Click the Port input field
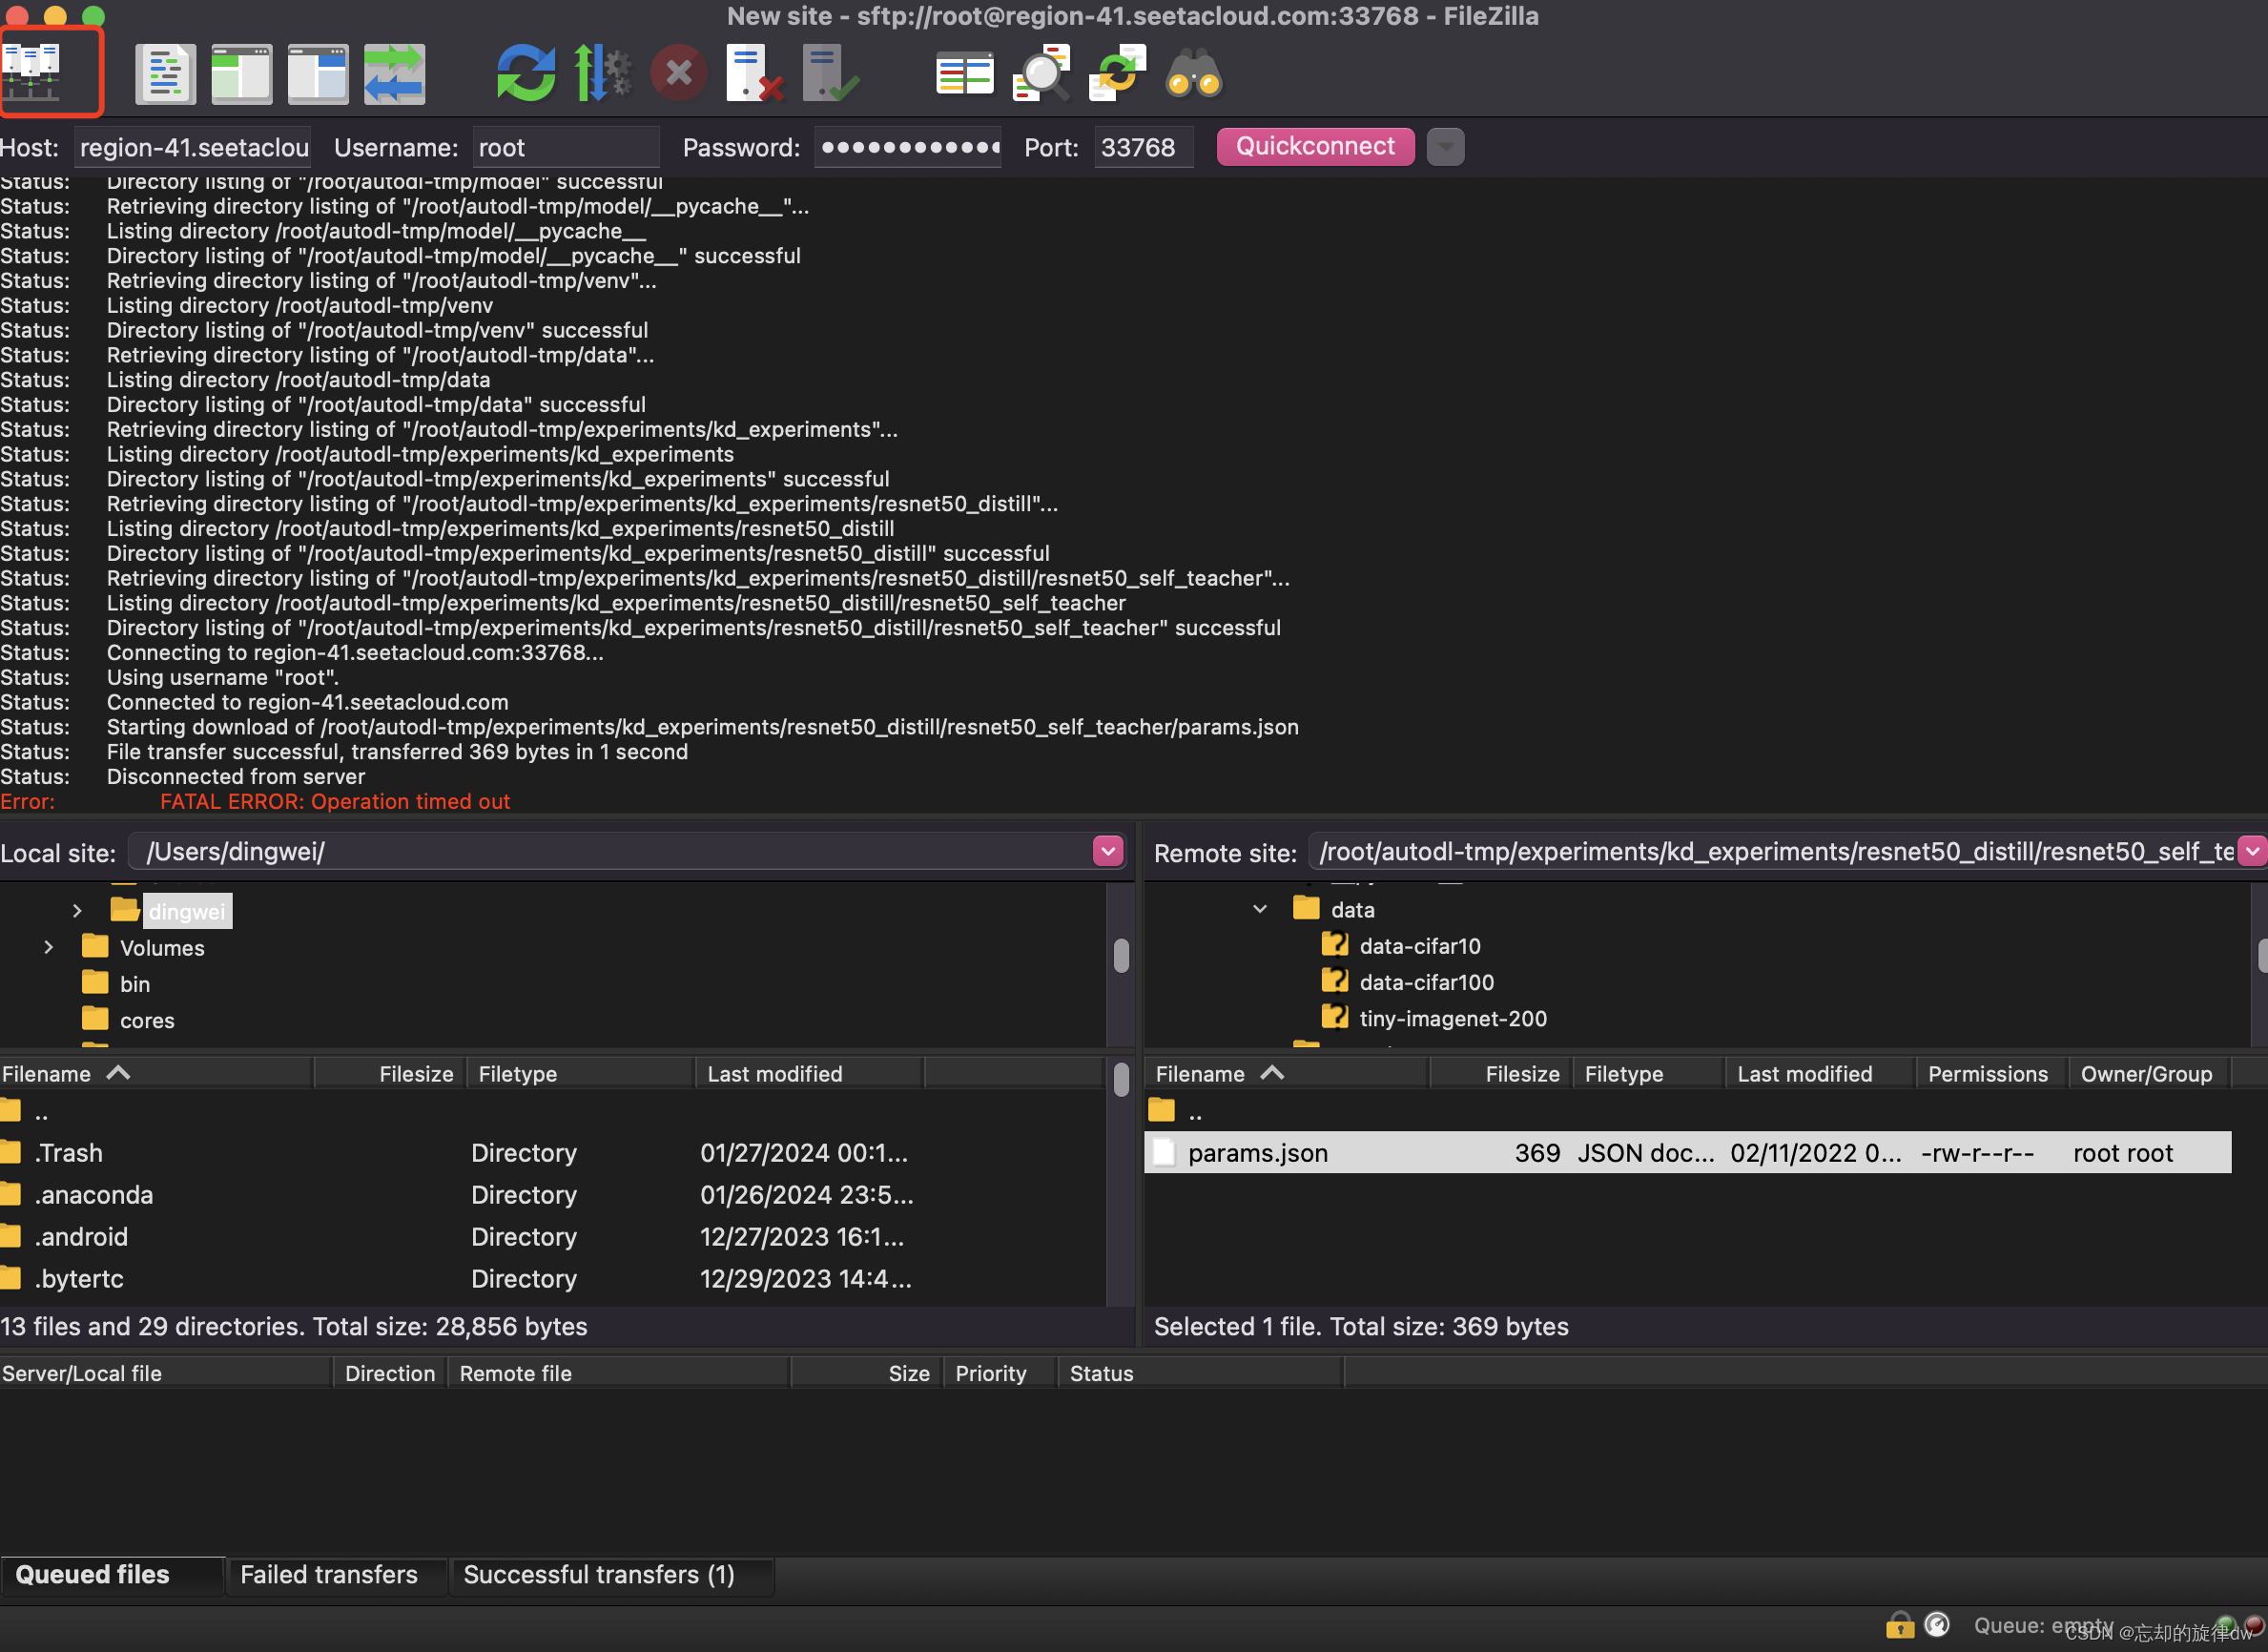This screenshot has width=2268, height=1652. (1141, 147)
